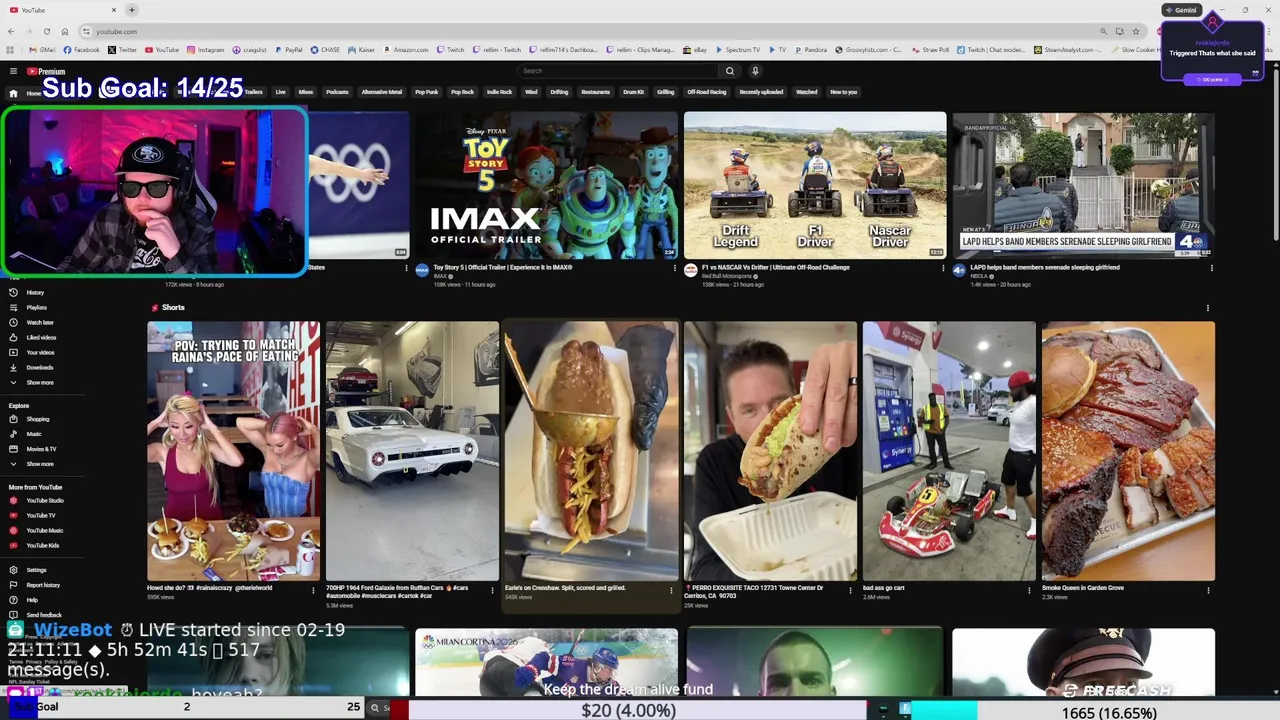Open YouTube Music link
The width and height of the screenshot is (1280, 720).
tap(44, 530)
